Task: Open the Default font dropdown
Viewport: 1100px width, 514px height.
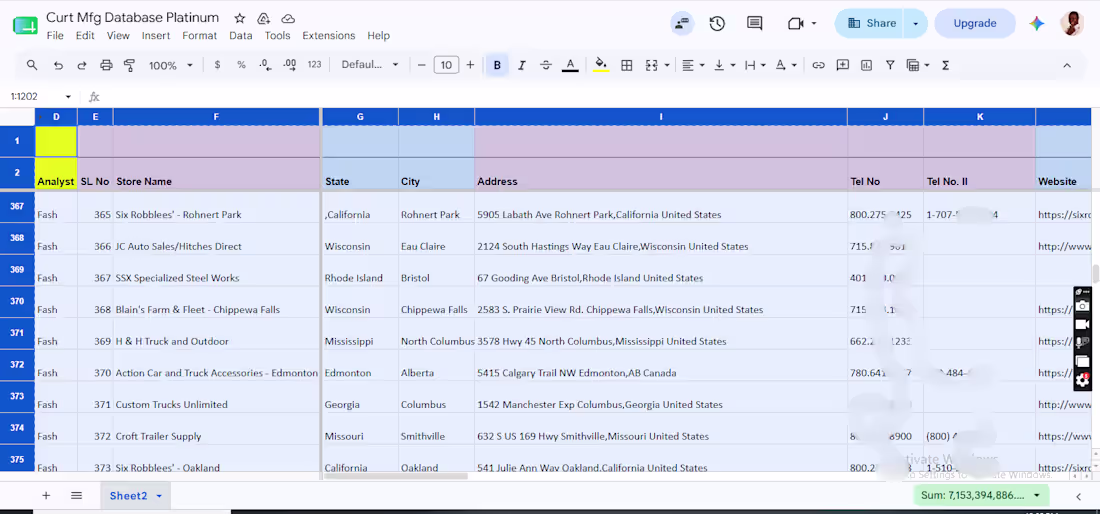Action: [370, 65]
